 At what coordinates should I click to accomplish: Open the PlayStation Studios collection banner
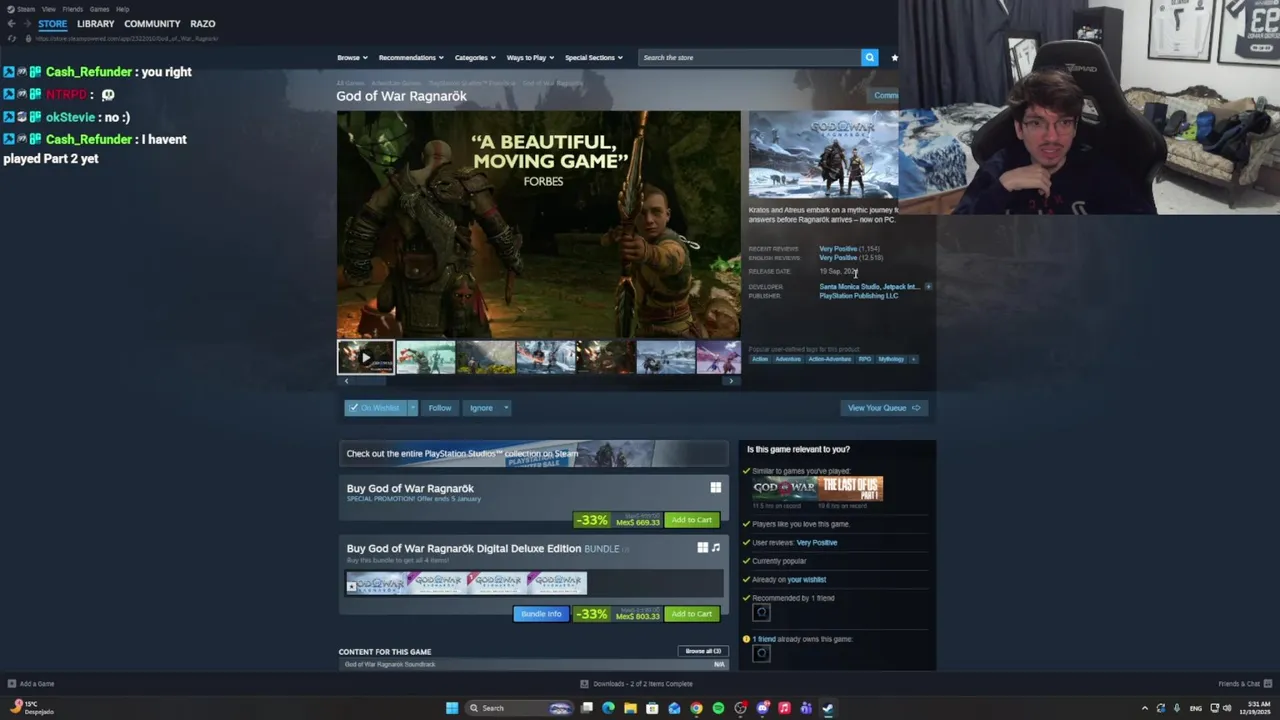tap(533, 454)
